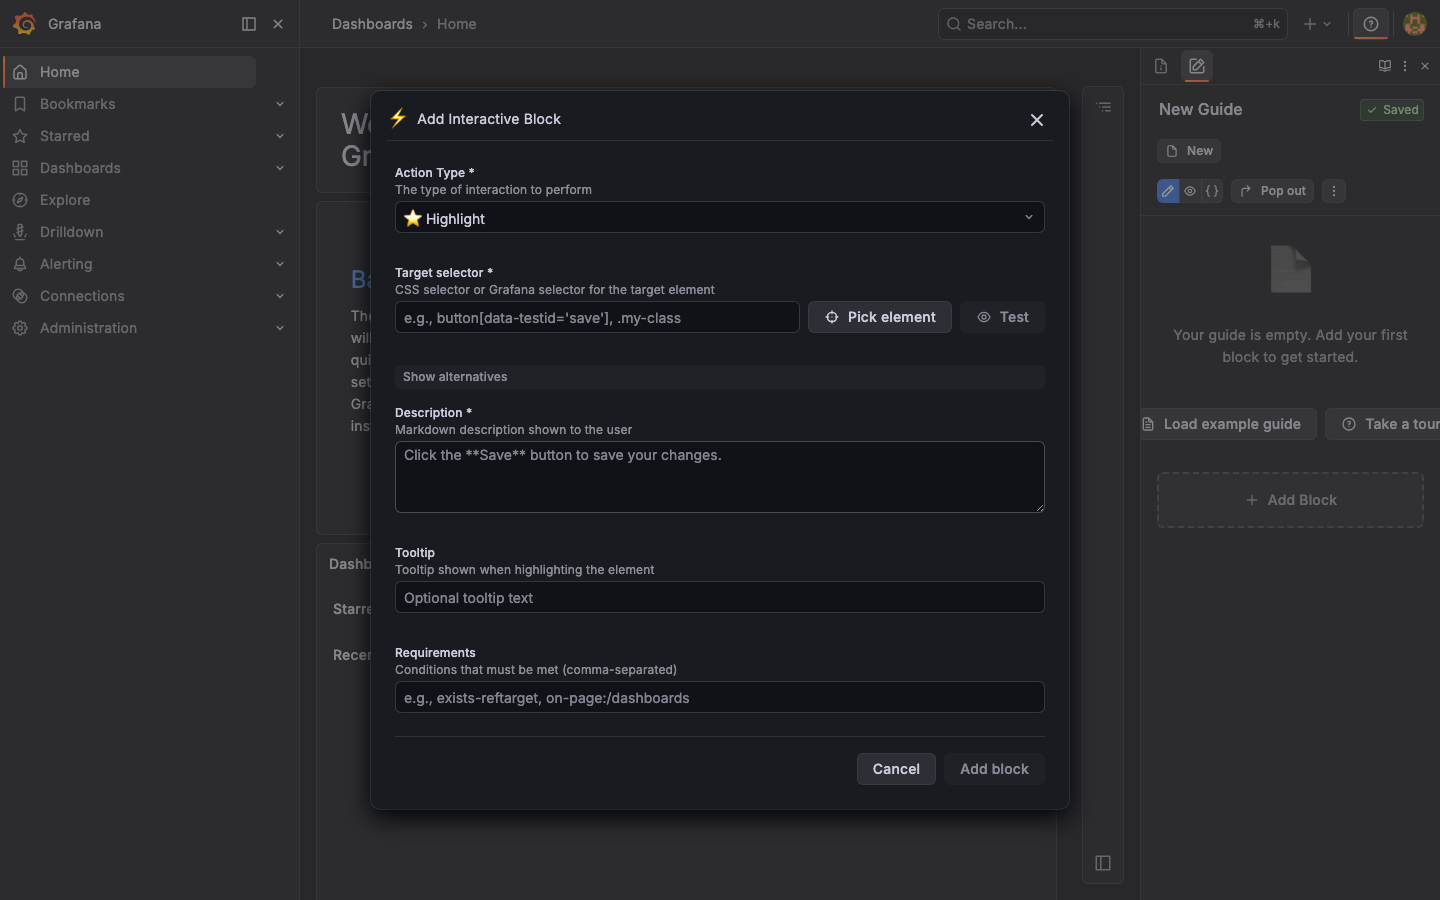Click the Grafana logo icon

(24, 24)
